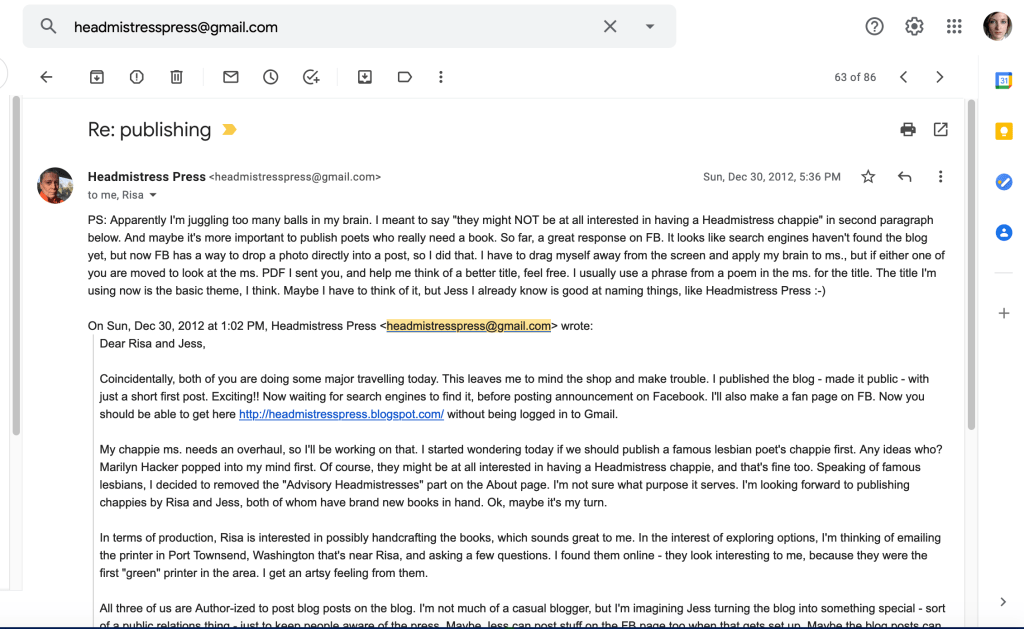The height and width of the screenshot is (629, 1024).
Task: Click inside the mail search field
Action: point(330,27)
